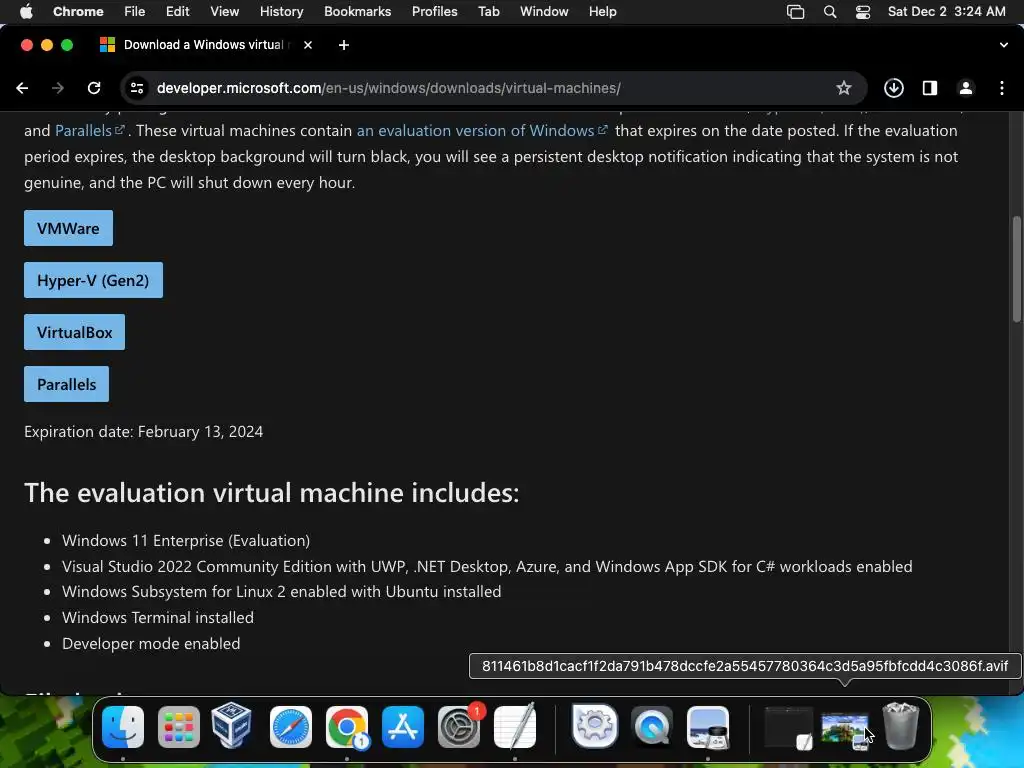Viewport: 1024px width, 768px height.
Task: View site information icon in address bar
Action: (x=136, y=88)
